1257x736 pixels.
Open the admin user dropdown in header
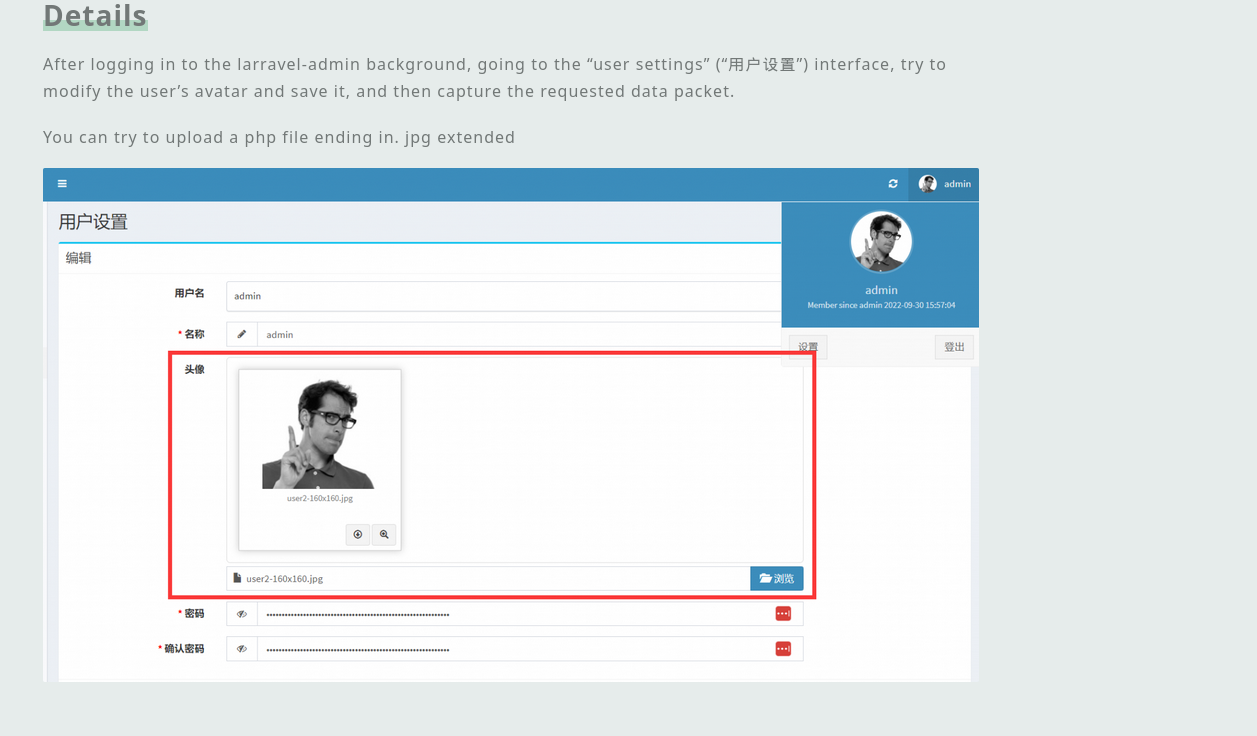coord(944,184)
